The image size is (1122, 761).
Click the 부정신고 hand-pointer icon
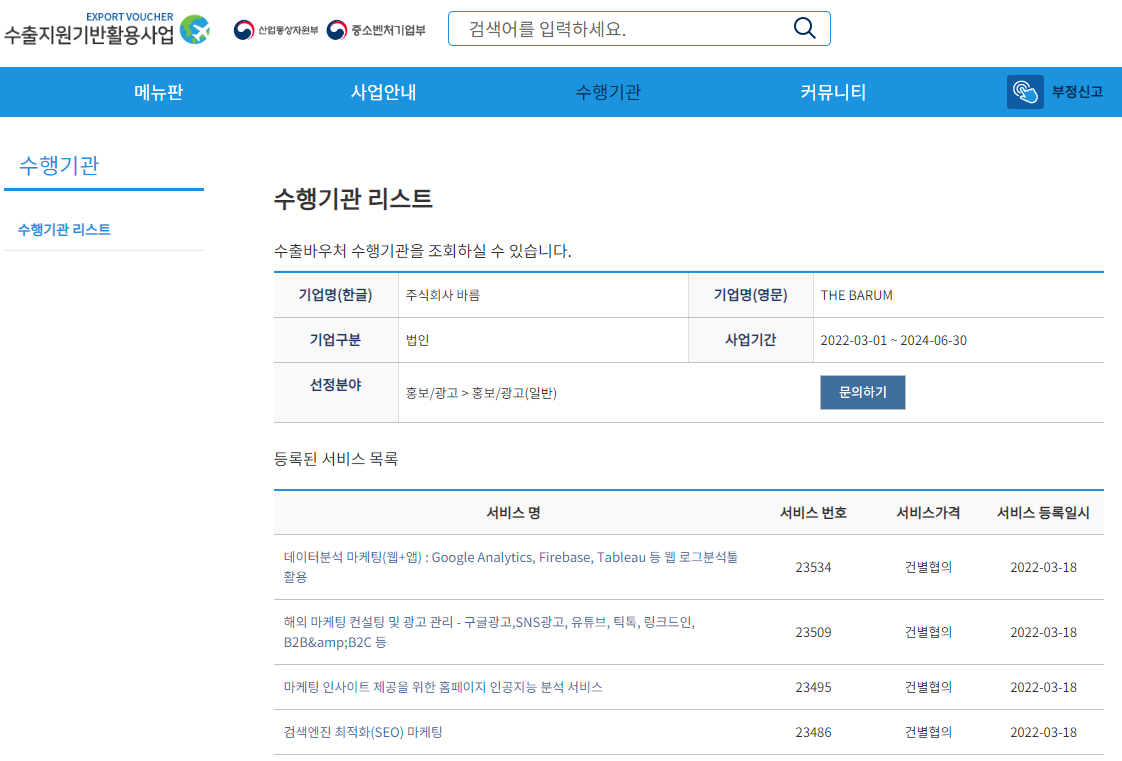(1025, 92)
